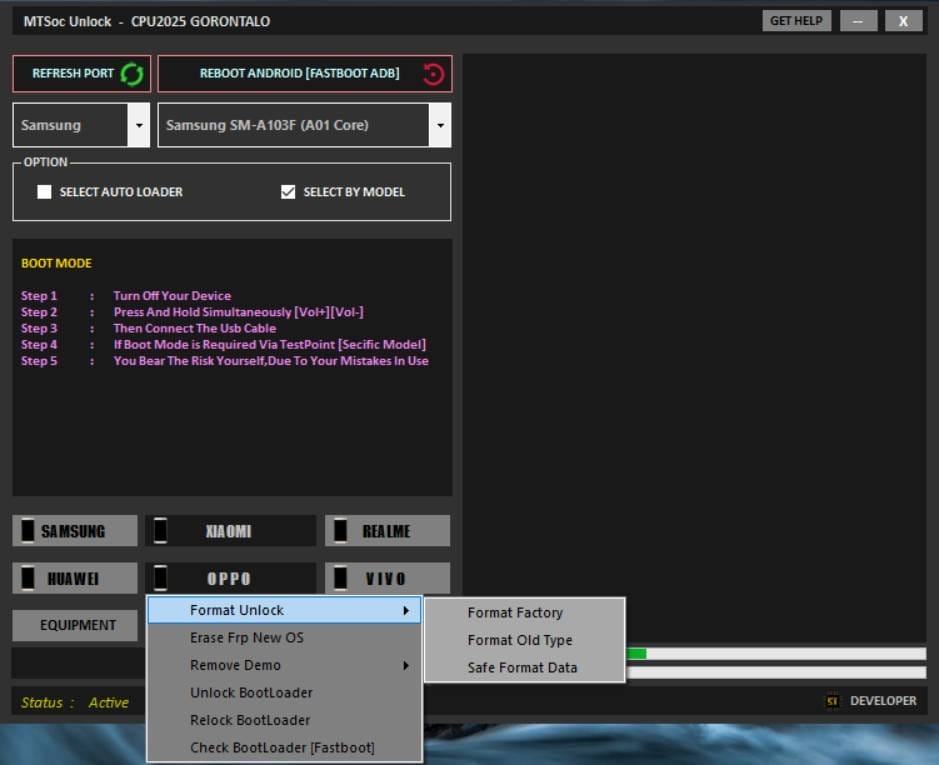Click the phone icon on Xiaomi button

point(160,531)
